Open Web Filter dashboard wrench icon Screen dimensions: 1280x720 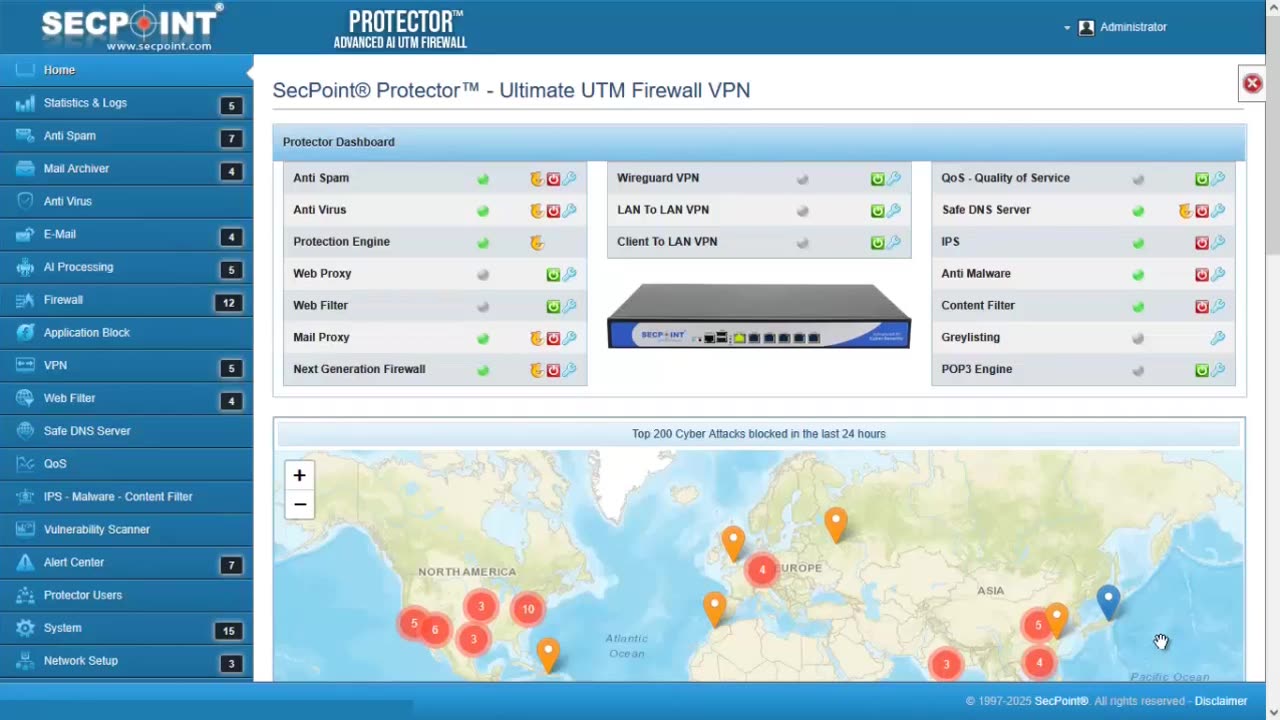coord(569,307)
